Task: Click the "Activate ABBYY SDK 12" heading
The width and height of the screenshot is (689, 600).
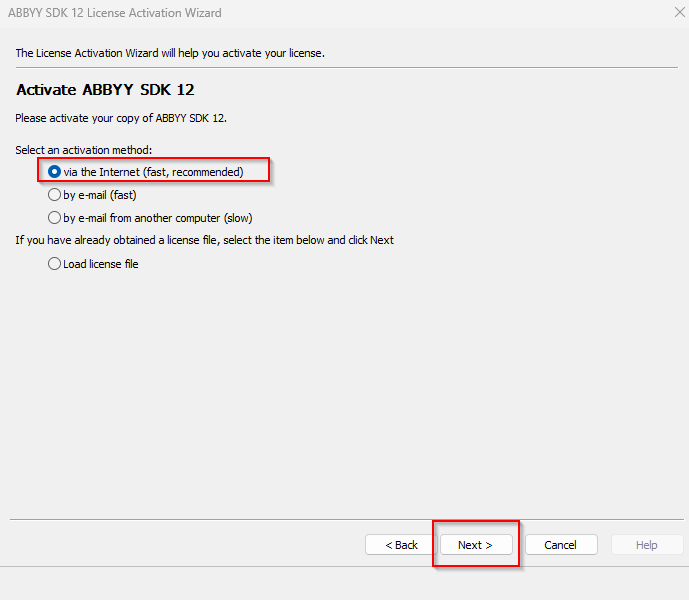Action: 105,90
